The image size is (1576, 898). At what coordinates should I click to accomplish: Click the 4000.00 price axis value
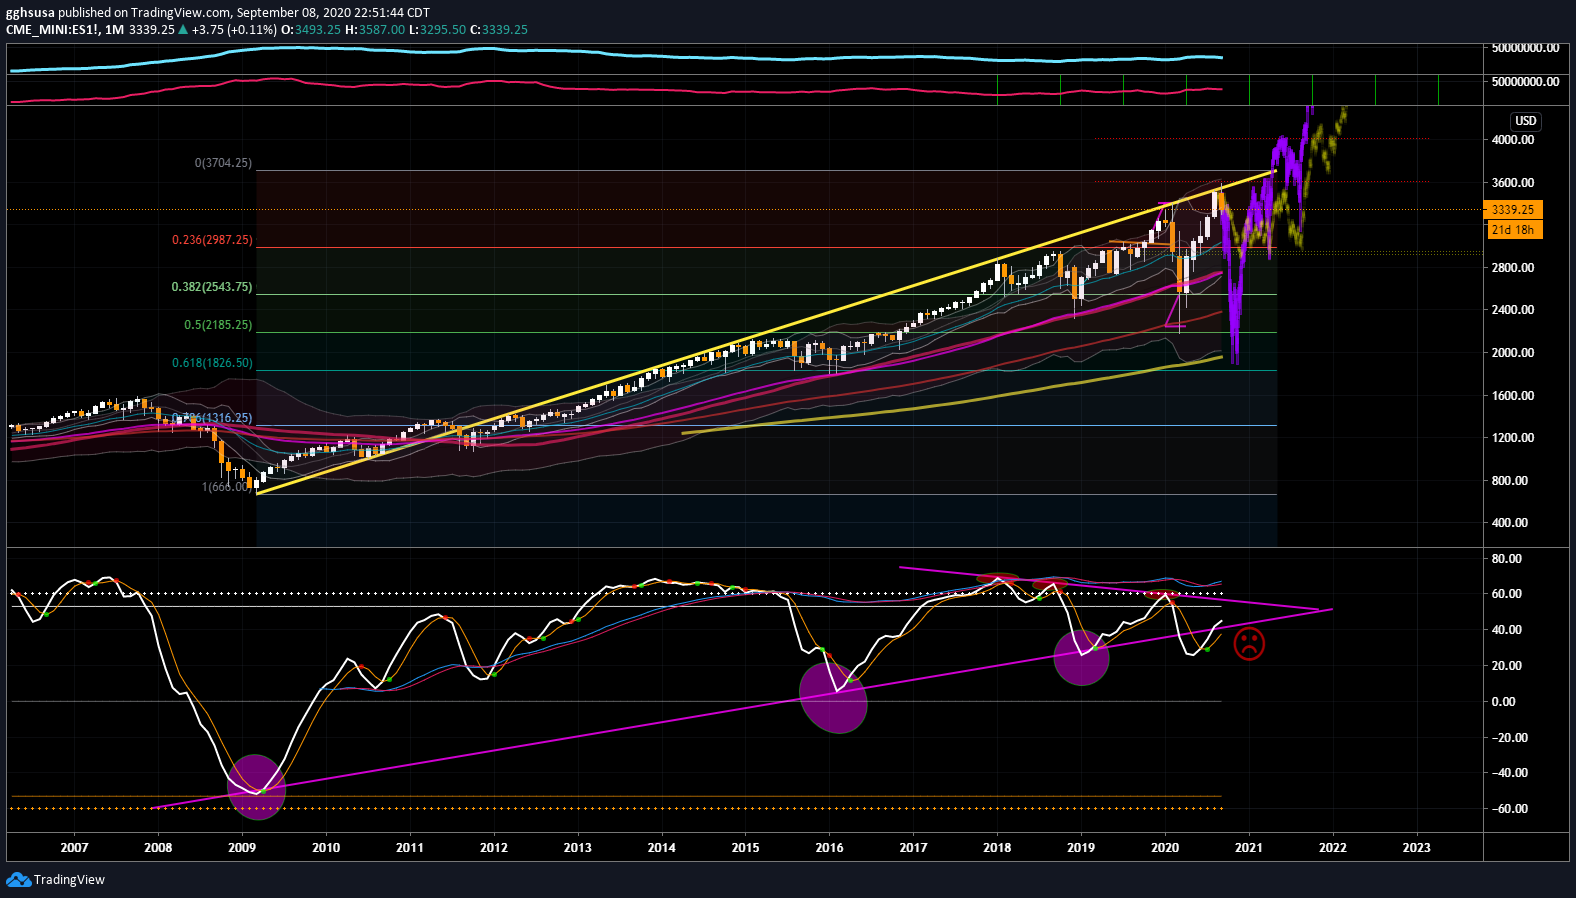[x=1513, y=140]
